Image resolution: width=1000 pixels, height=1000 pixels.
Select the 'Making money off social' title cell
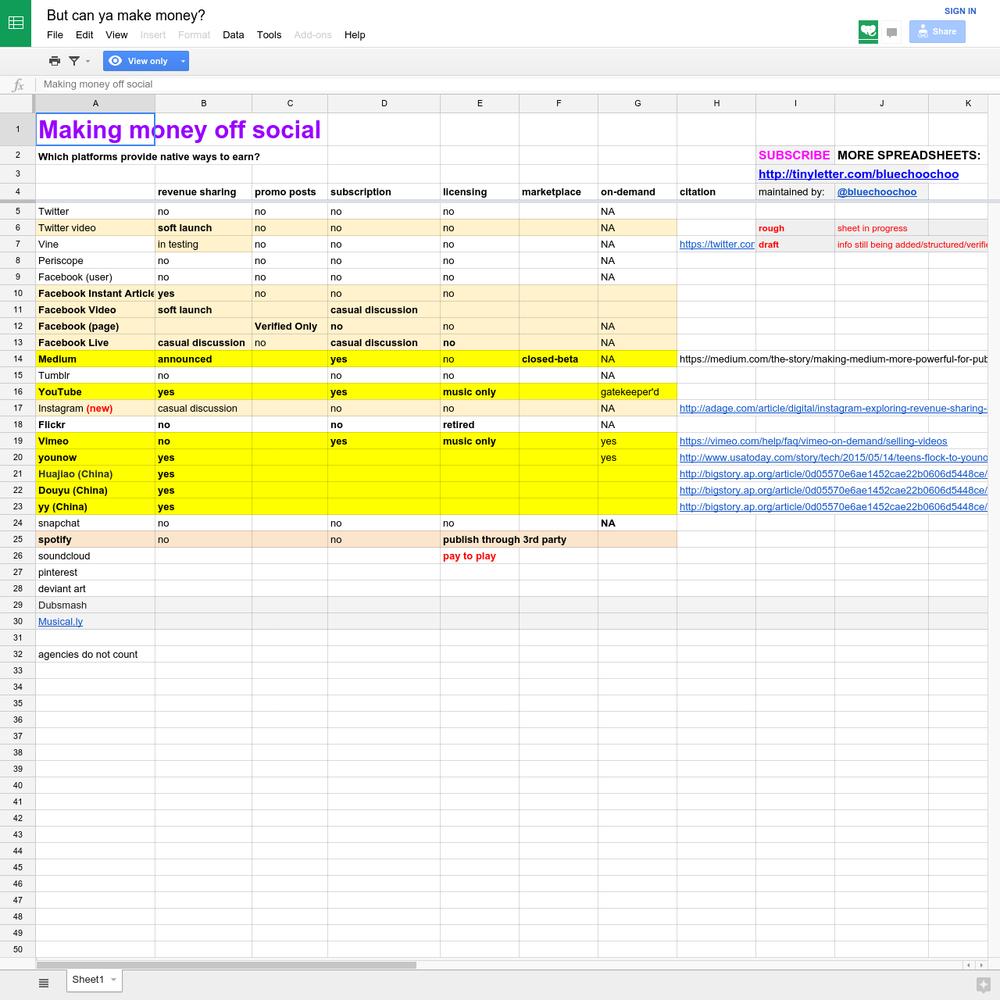tap(95, 129)
